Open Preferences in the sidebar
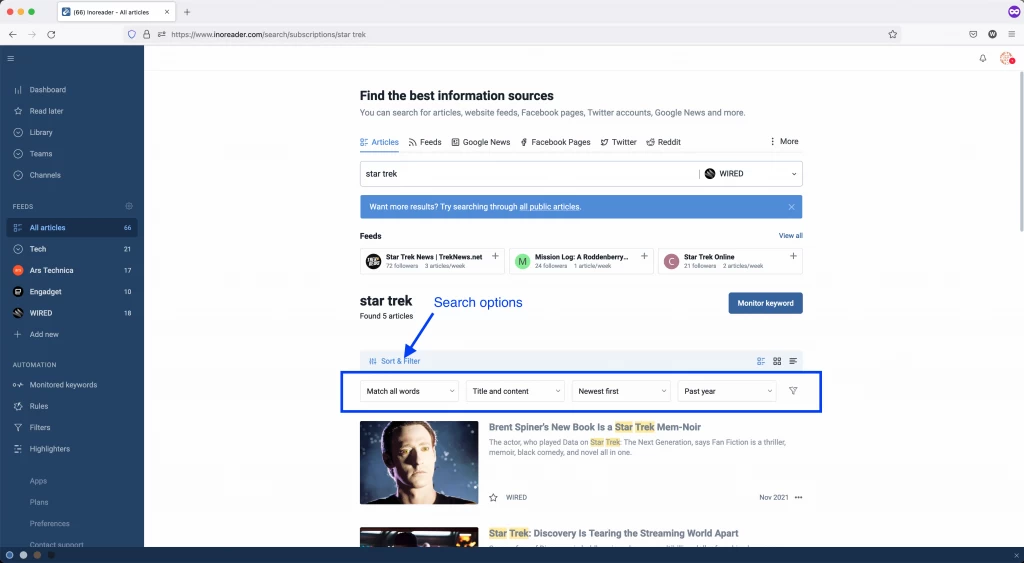The image size is (1024, 563). [x=49, y=524]
